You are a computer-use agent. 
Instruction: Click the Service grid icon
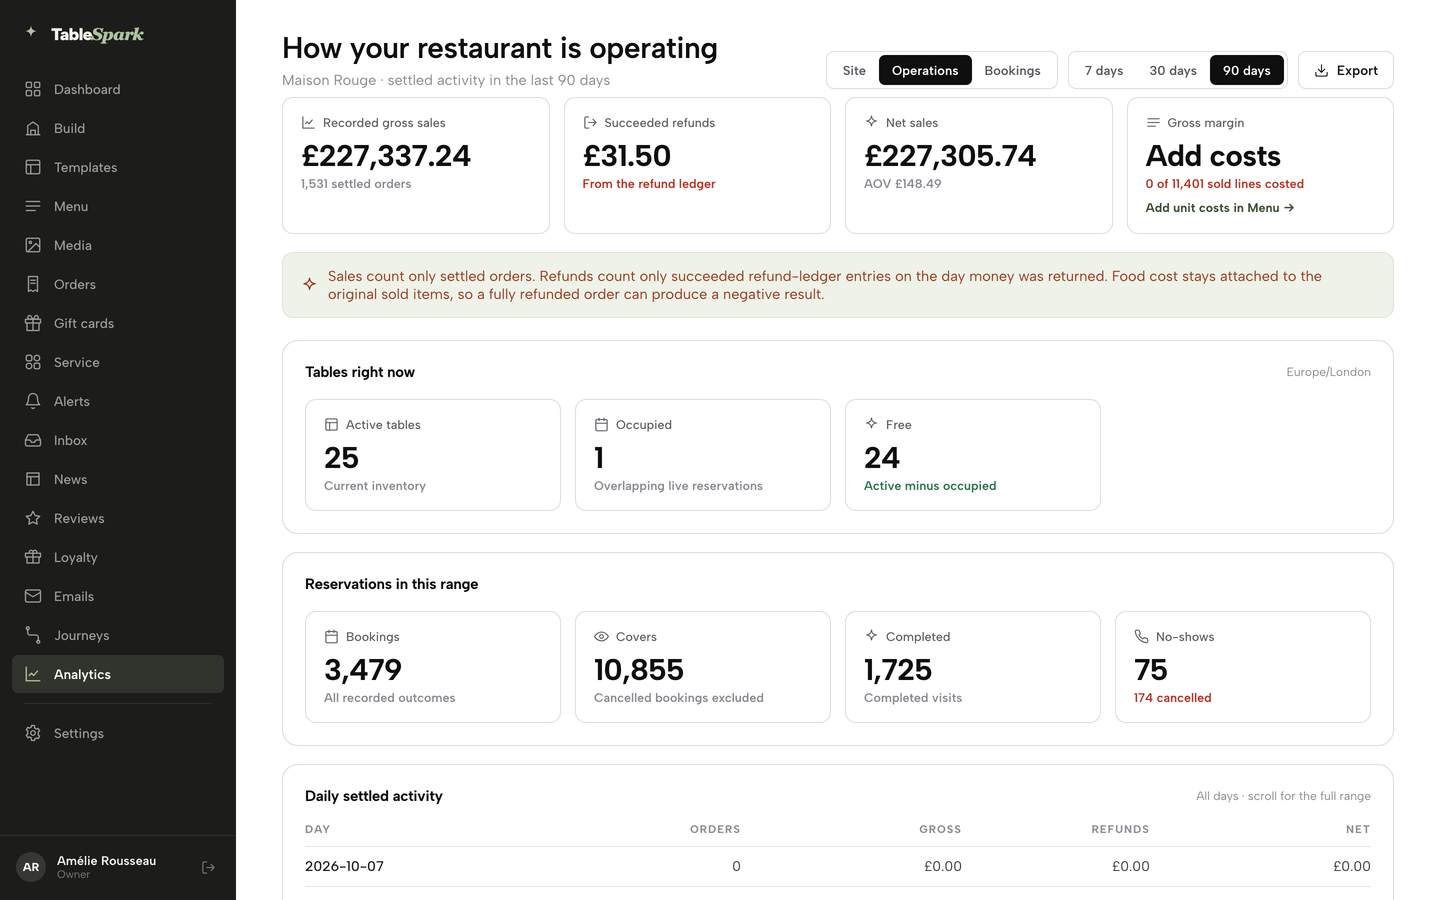(33, 362)
